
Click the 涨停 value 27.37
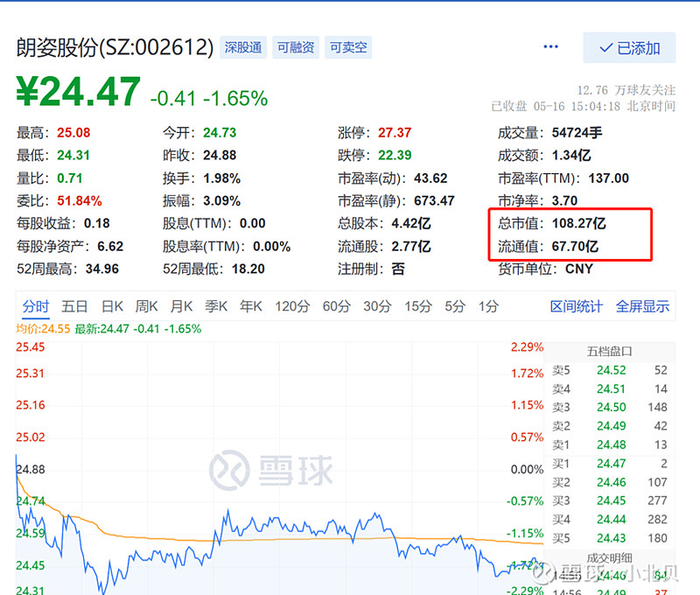pos(395,133)
